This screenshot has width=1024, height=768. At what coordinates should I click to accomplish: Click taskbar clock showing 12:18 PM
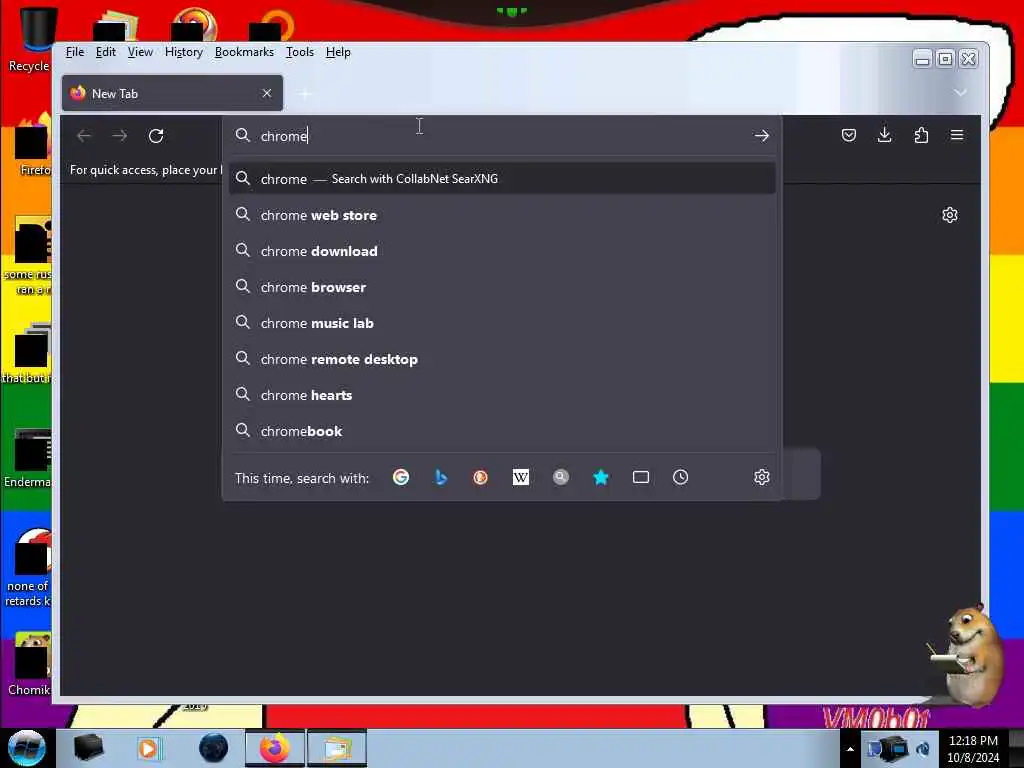[x=973, y=749]
